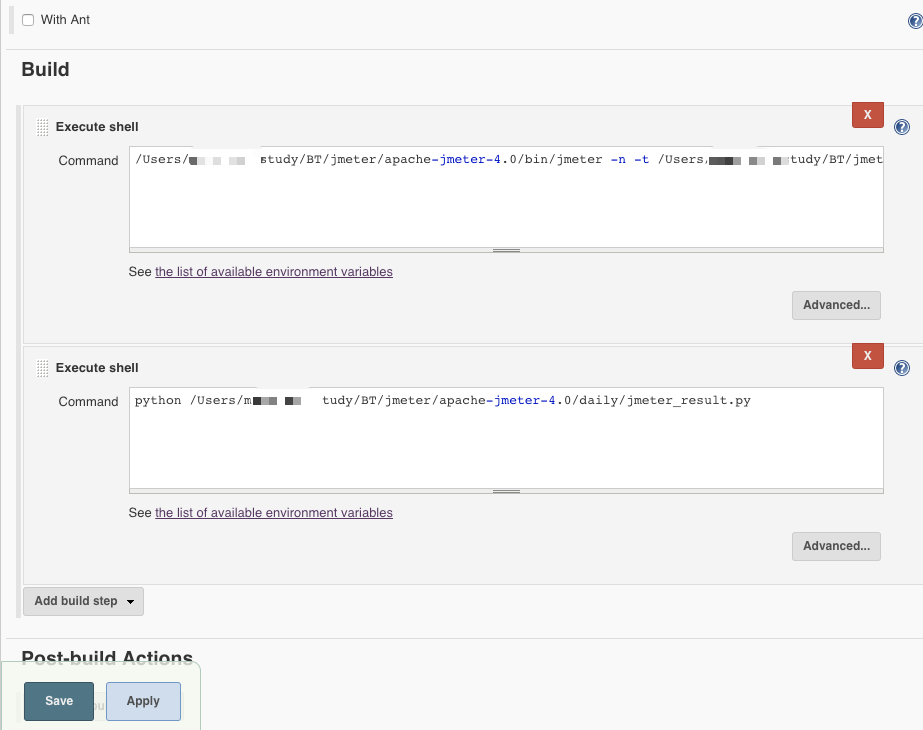Click the Build section heading

45,69
